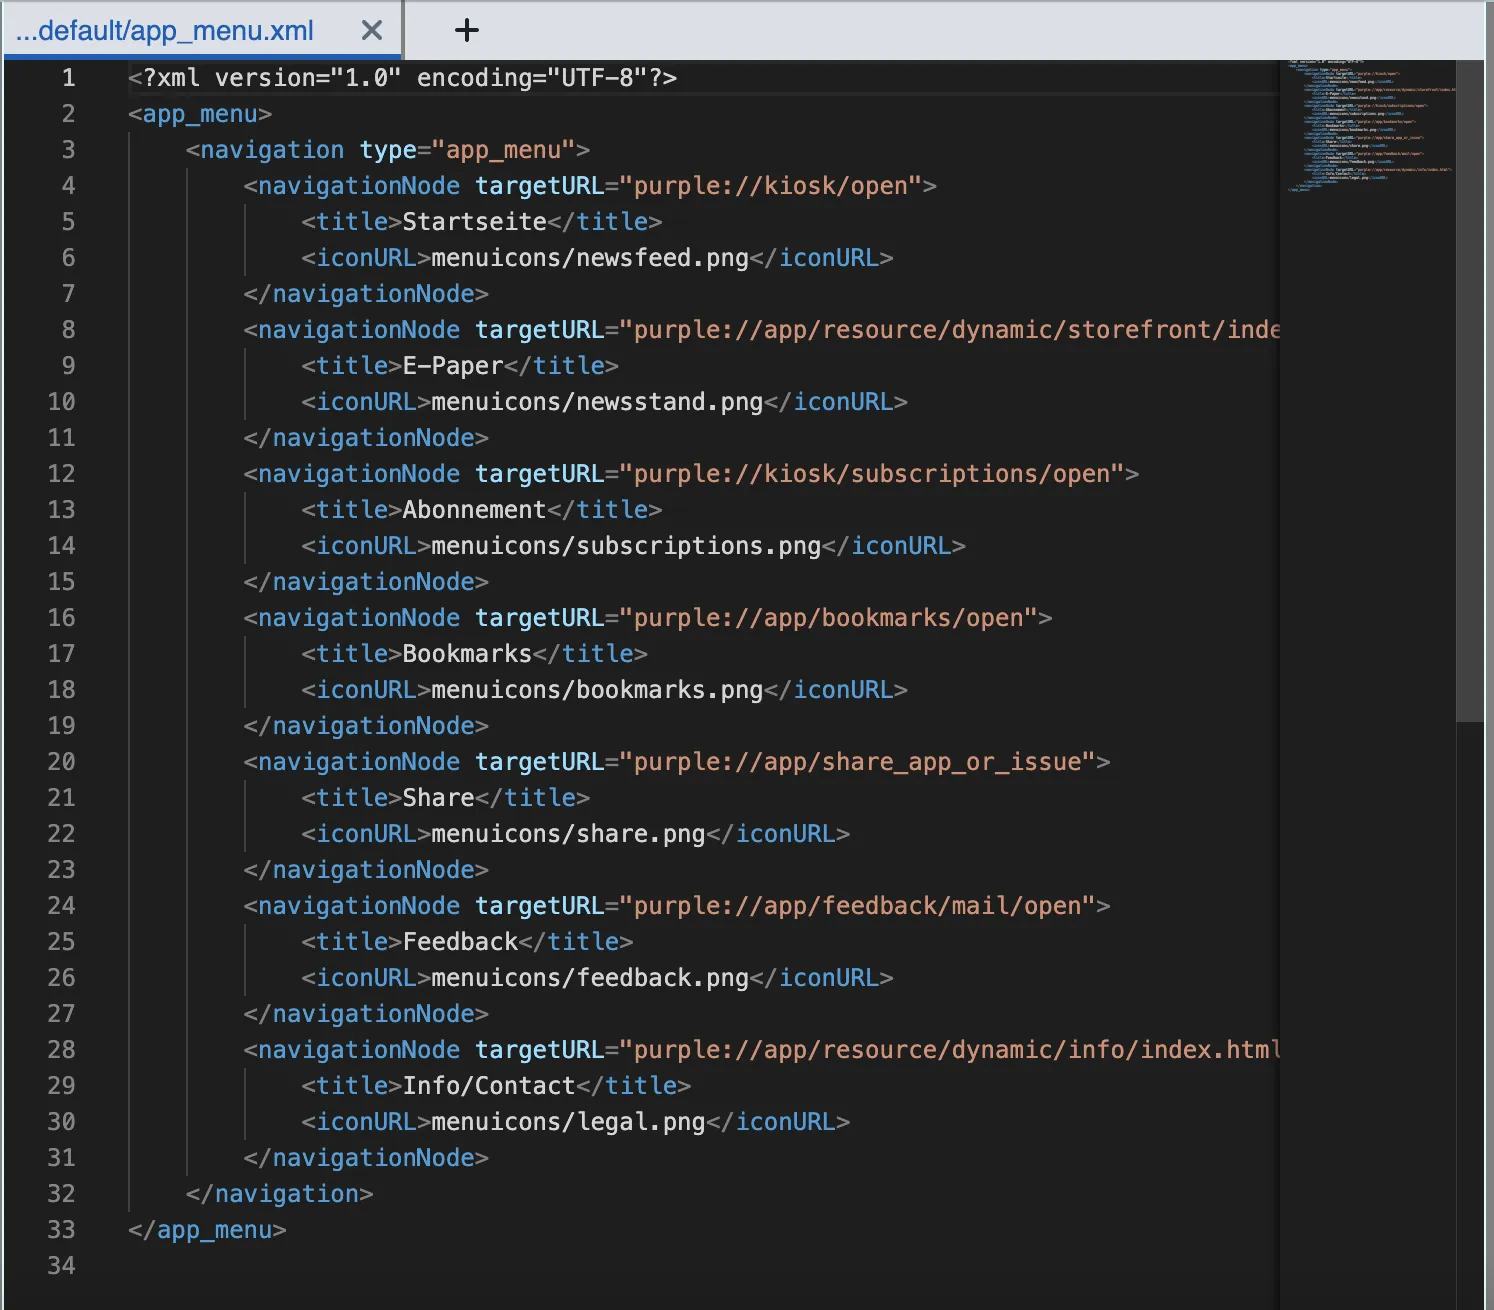Click the Bookmarks title text
1494x1310 pixels.
(468, 654)
